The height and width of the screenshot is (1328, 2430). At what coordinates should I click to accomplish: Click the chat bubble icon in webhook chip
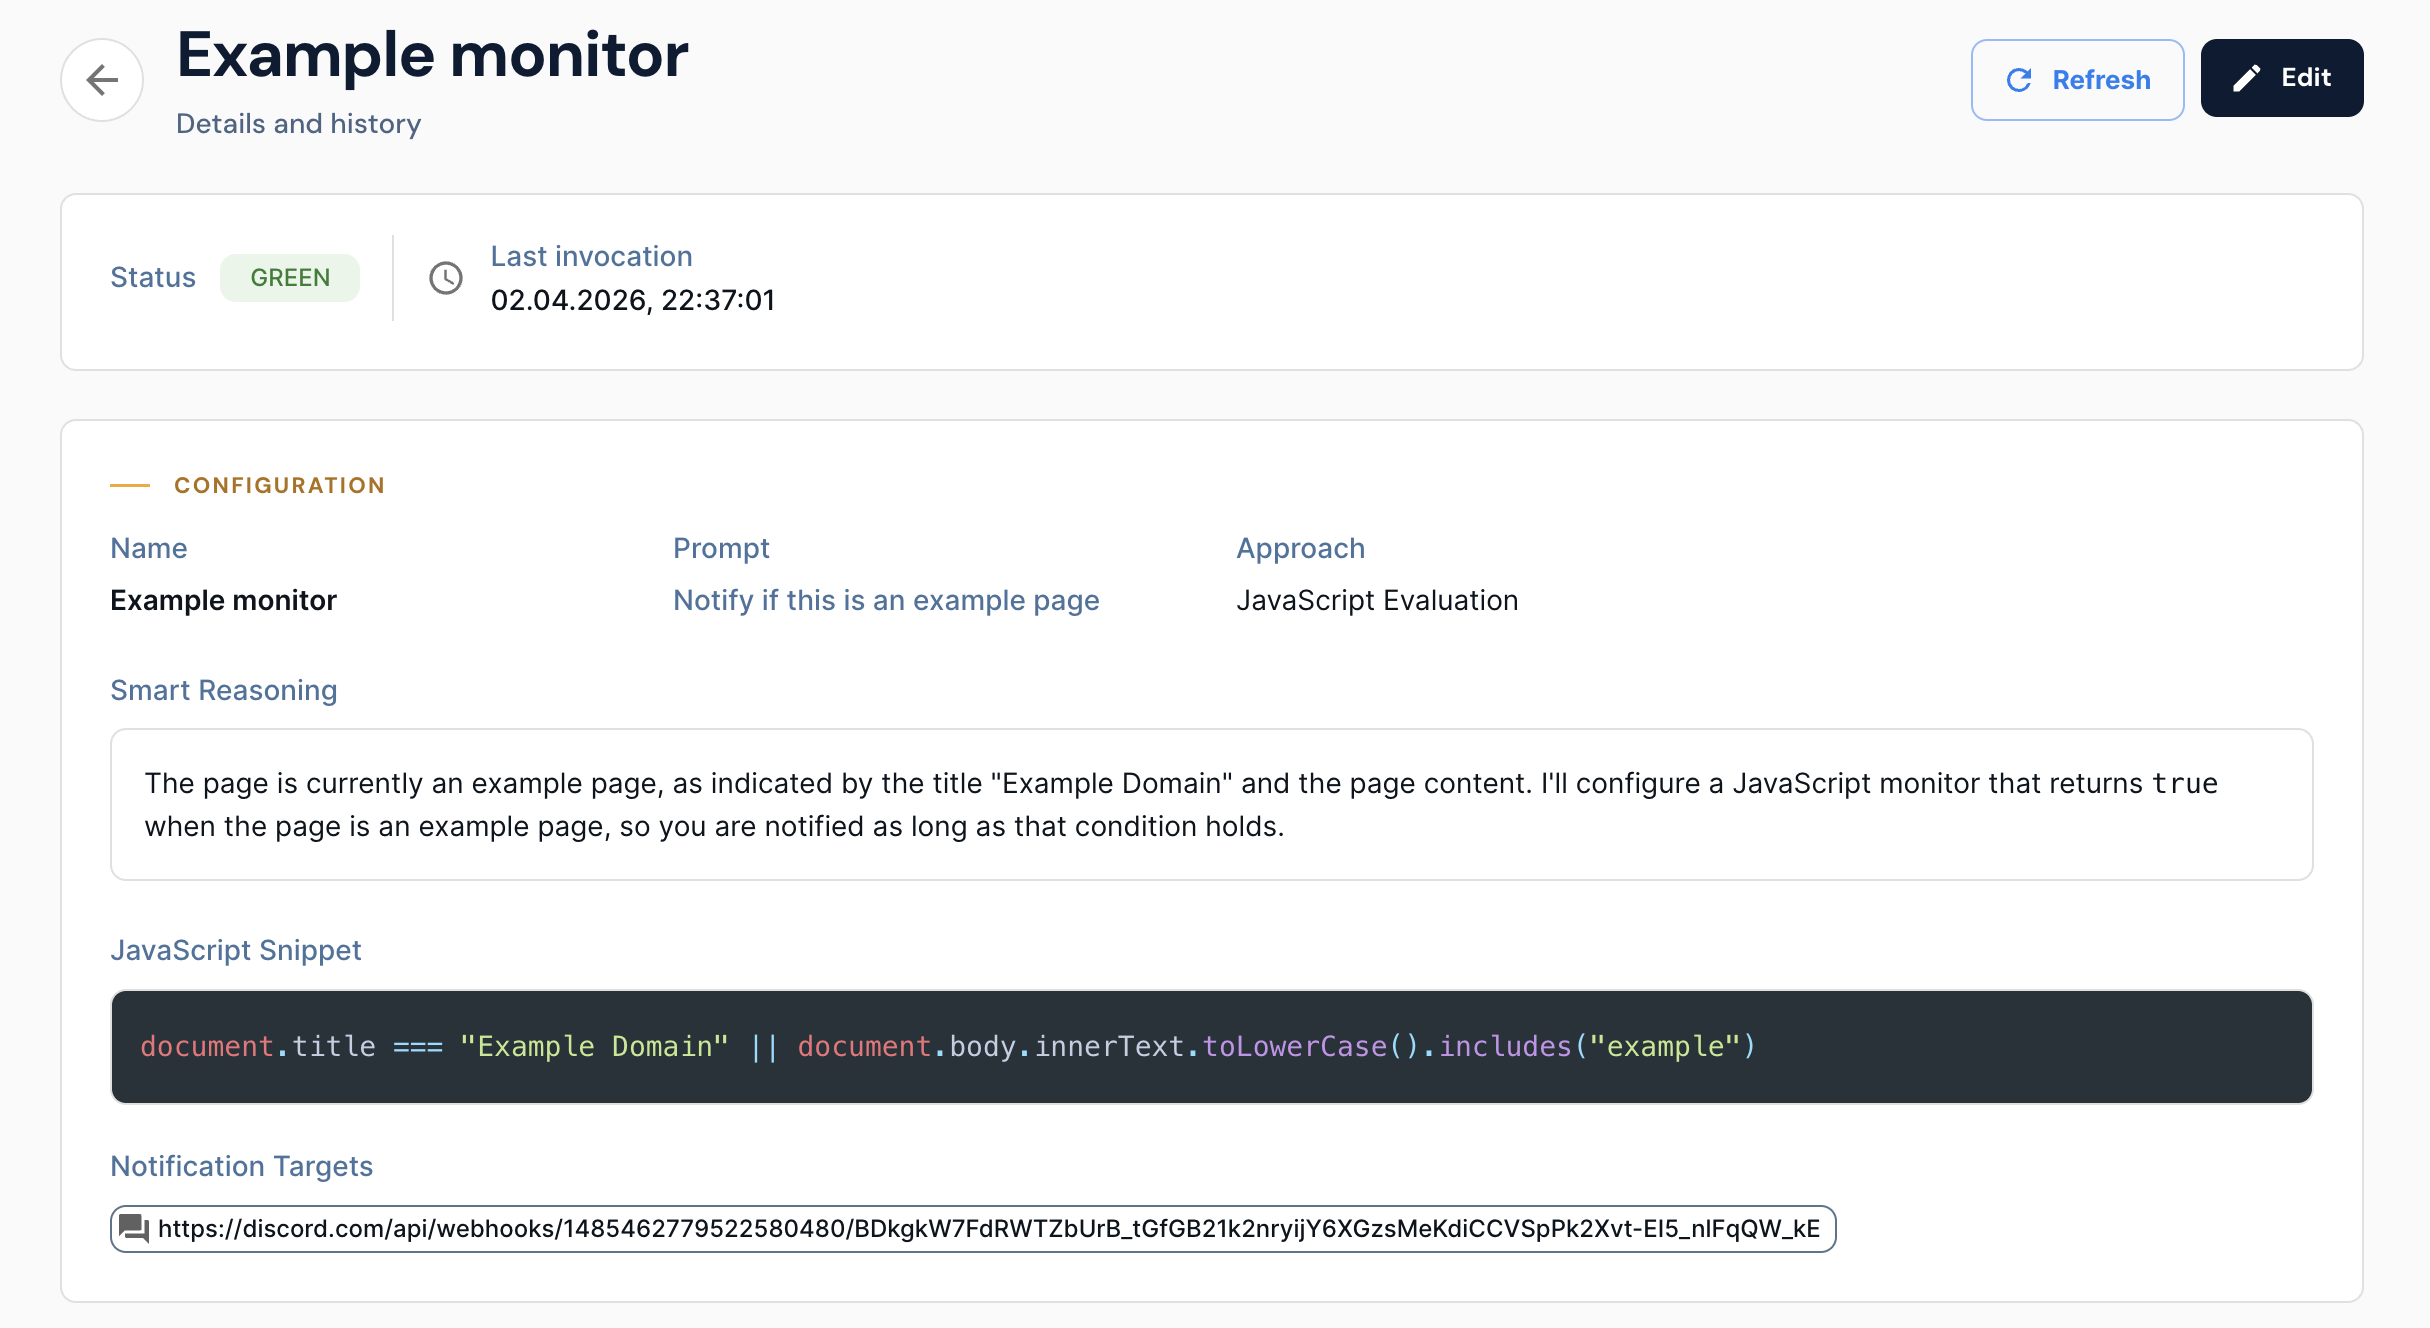pyautogui.click(x=134, y=1228)
